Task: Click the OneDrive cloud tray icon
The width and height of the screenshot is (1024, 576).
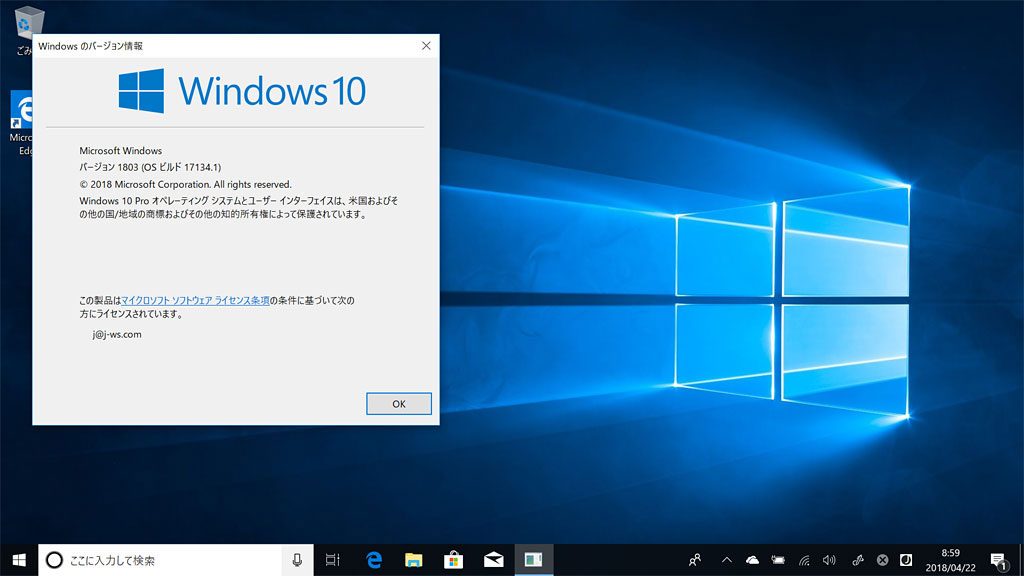Action: point(752,560)
